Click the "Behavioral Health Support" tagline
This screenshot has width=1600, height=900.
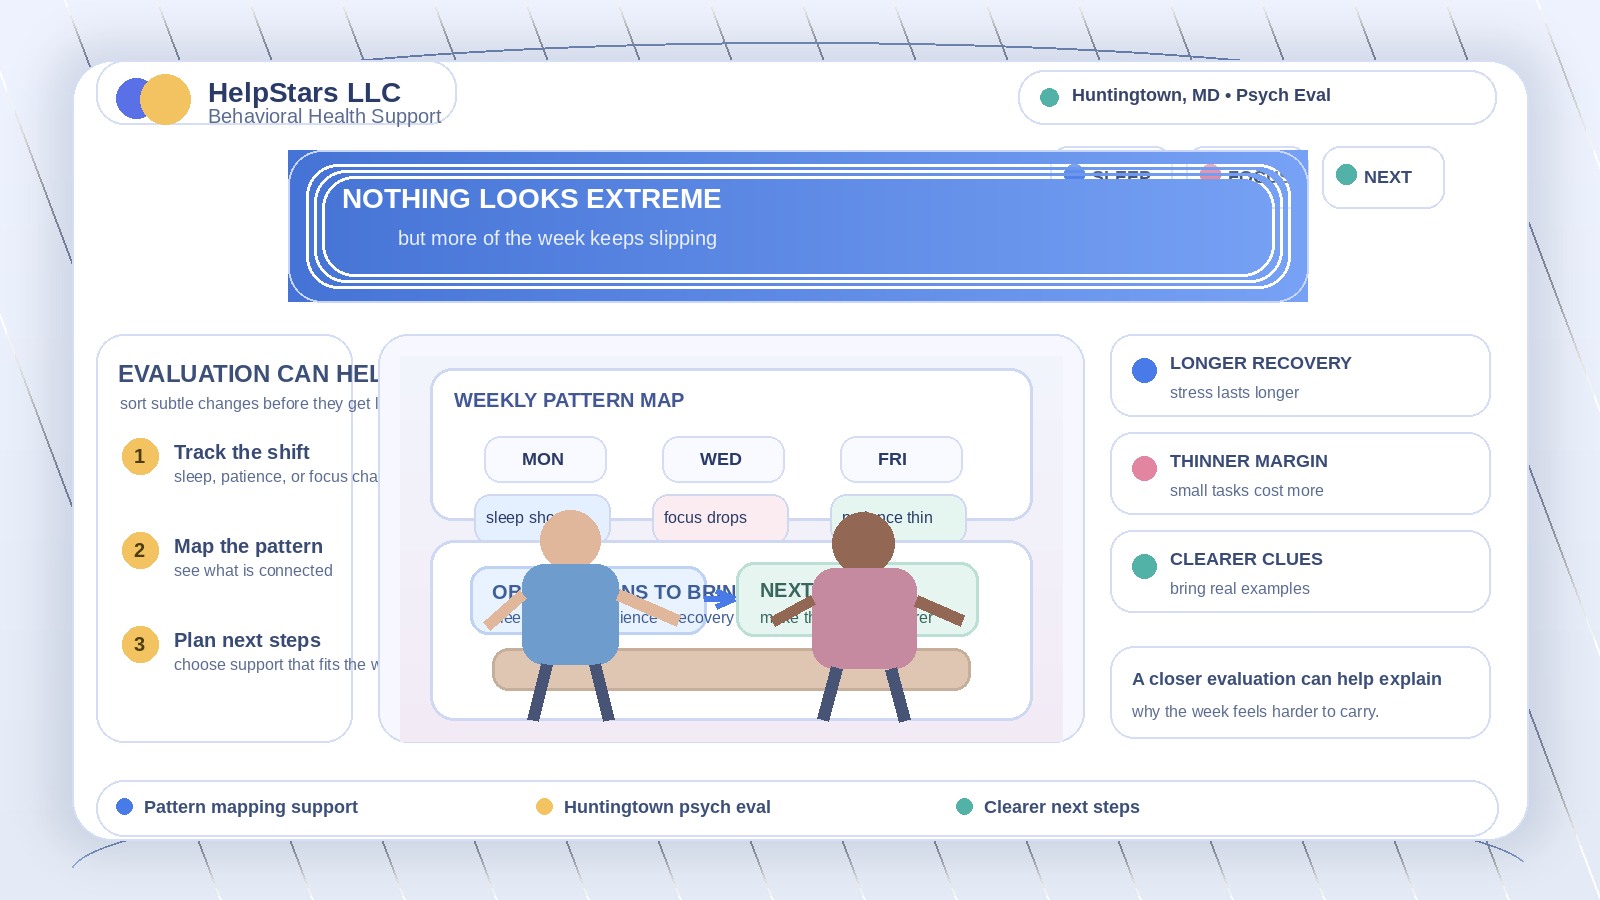point(324,116)
